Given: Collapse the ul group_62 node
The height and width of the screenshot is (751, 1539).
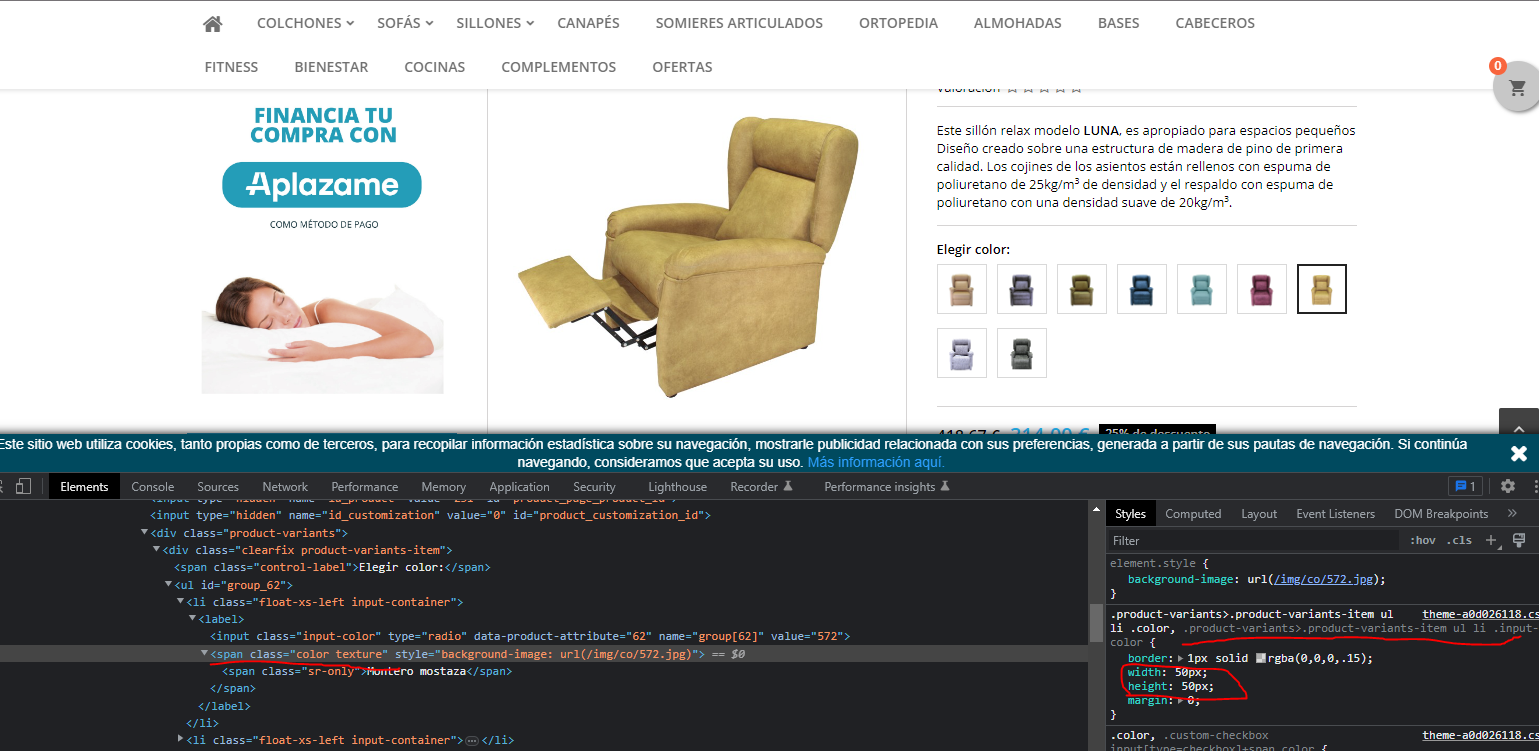Looking at the screenshot, I should click(x=168, y=584).
